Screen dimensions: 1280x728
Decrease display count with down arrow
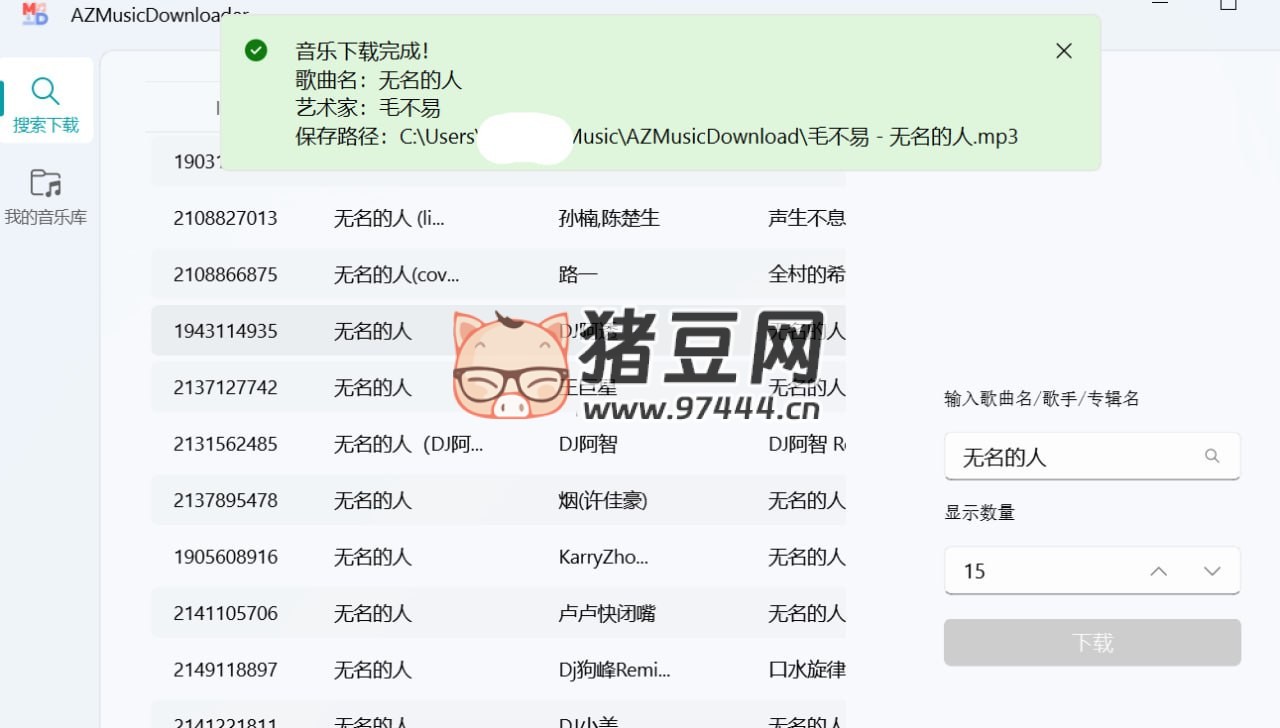[1212, 571]
